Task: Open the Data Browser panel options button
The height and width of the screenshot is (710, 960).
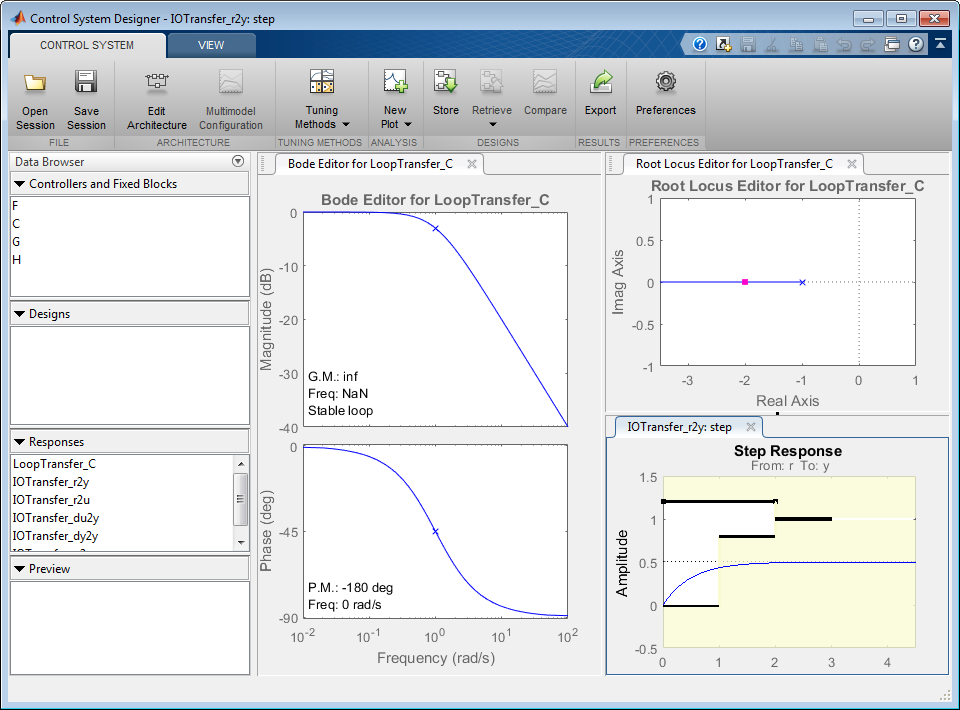Action: (238, 162)
